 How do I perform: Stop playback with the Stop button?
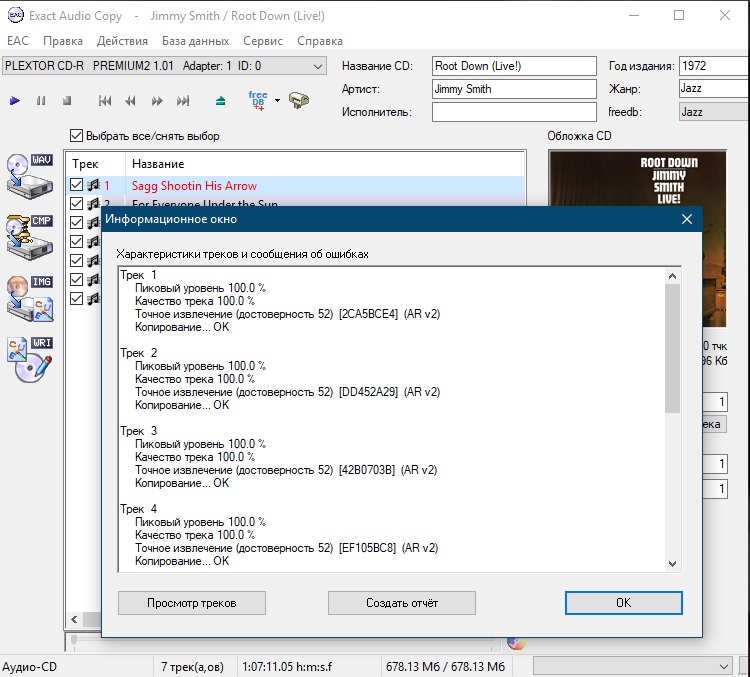tap(67, 100)
